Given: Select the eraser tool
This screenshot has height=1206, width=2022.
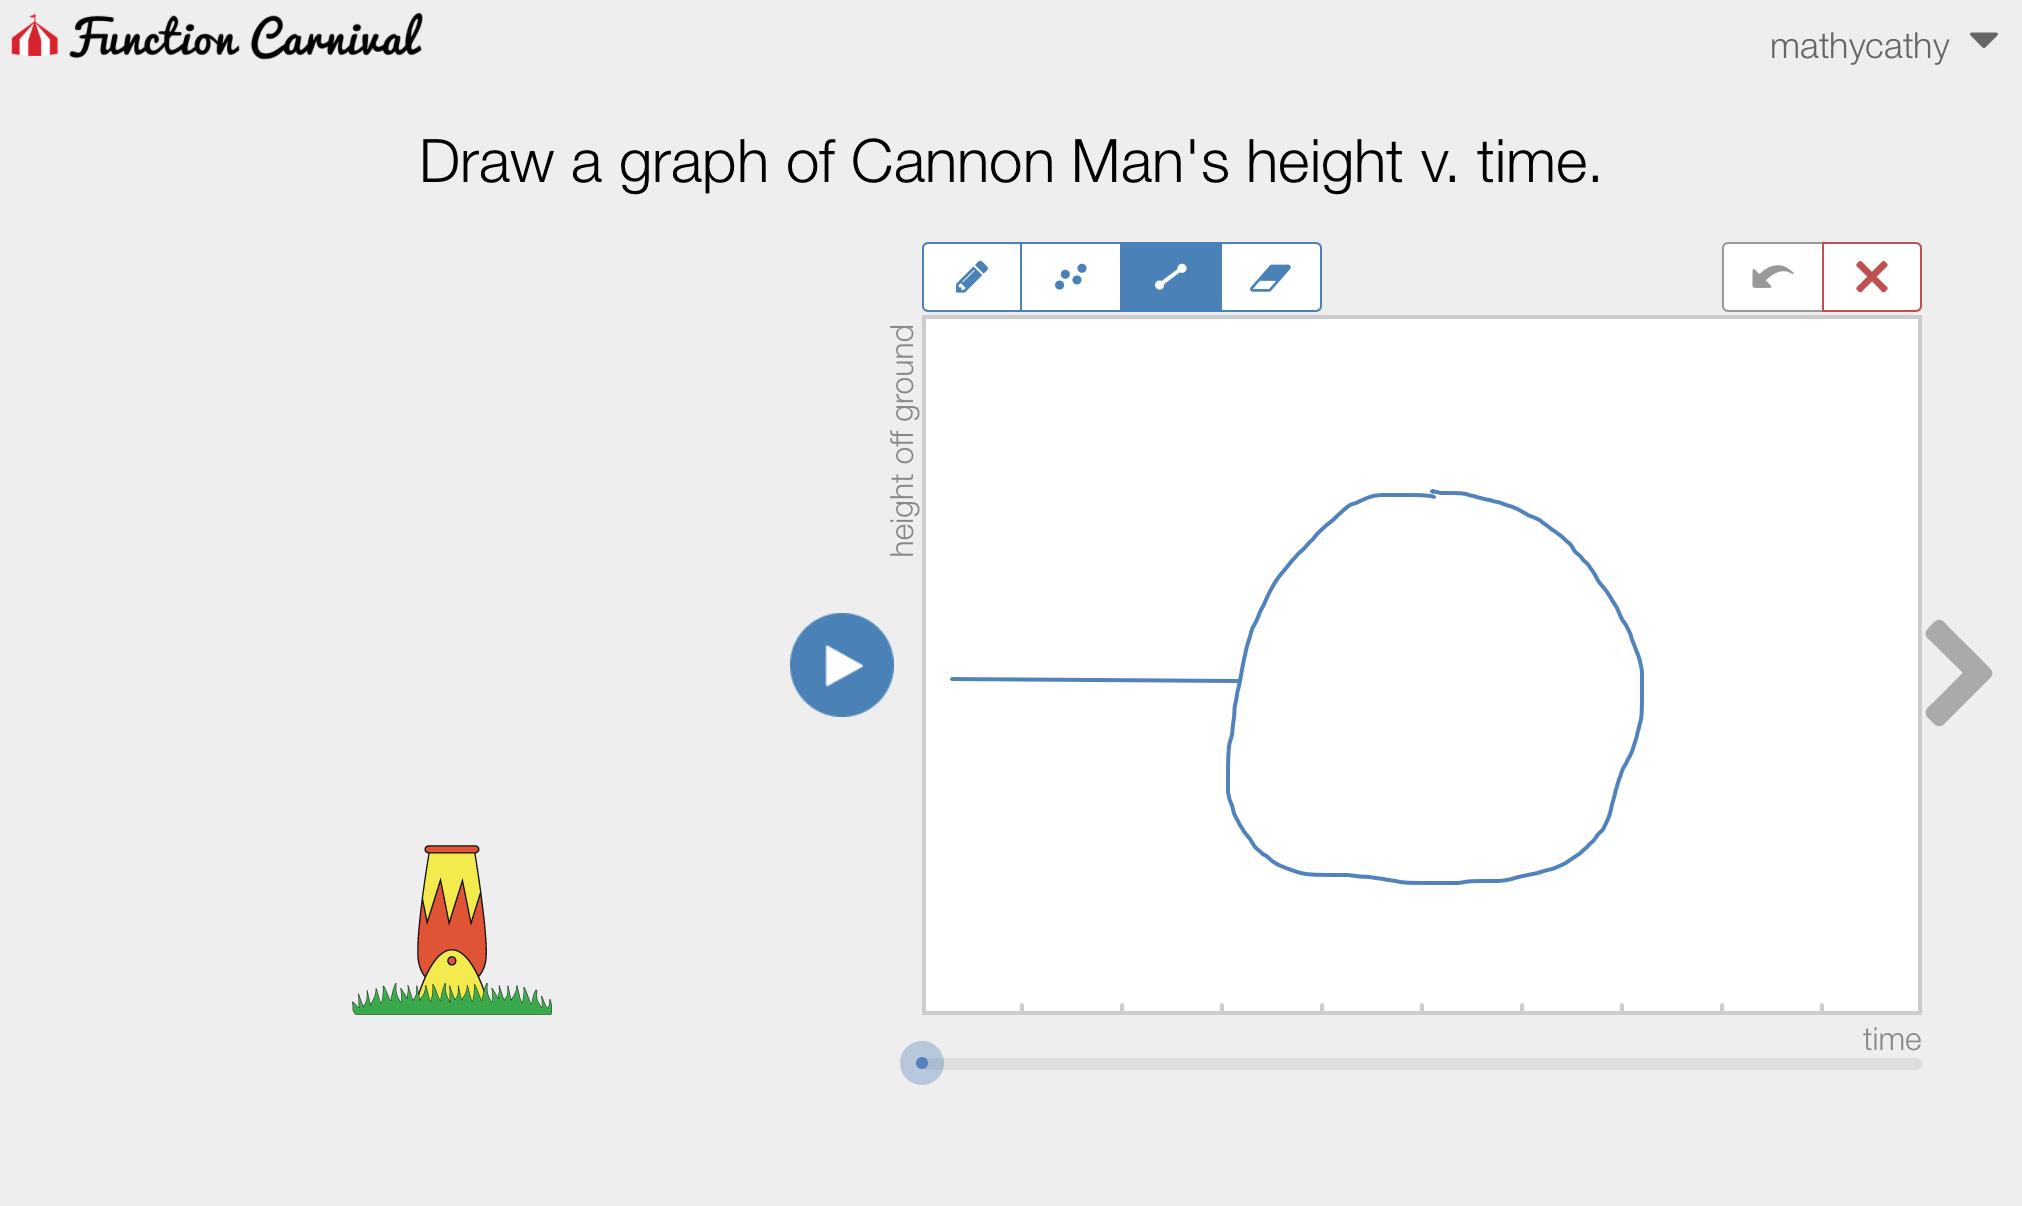Looking at the screenshot, I should [1270, 277].
